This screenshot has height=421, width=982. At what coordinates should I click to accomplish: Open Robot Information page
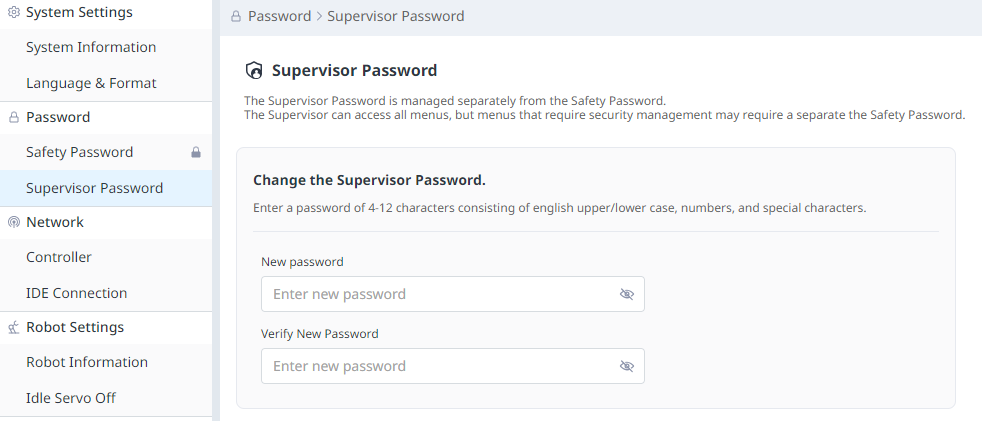tap(87, 363)
